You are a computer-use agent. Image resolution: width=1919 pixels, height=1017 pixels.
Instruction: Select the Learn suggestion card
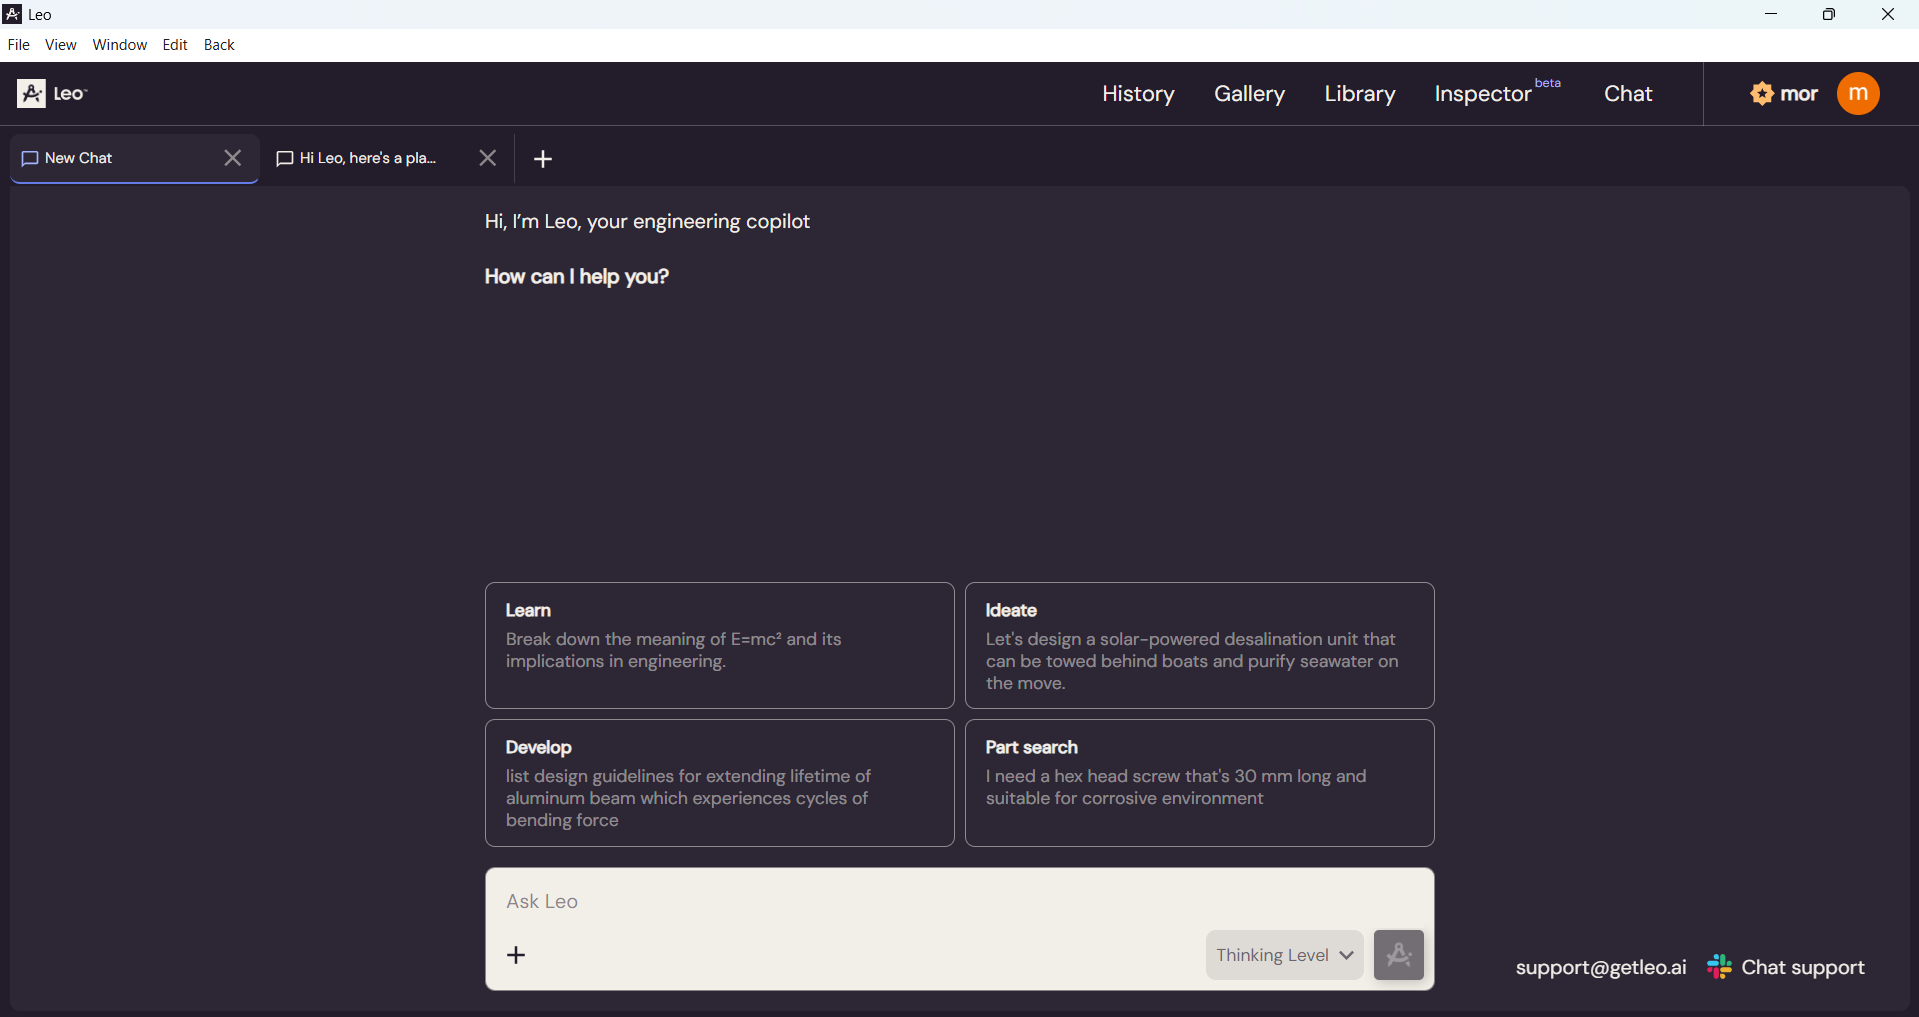click(x=719, y=645)
